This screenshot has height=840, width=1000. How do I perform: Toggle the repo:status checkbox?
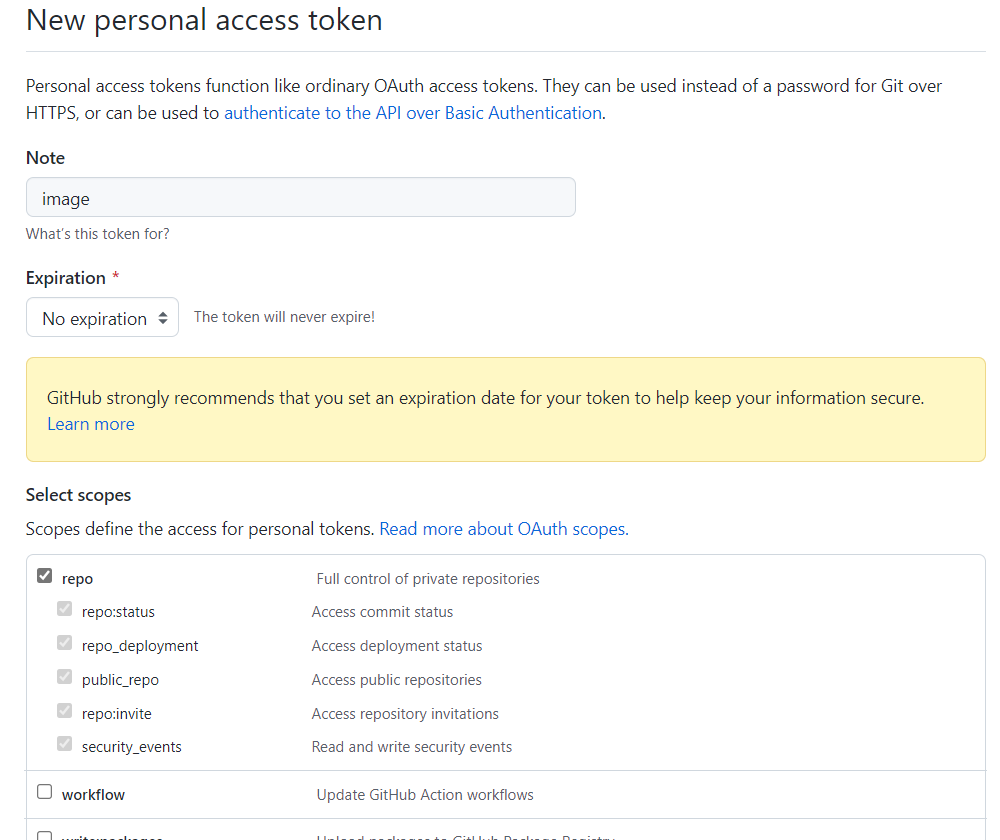tap(65, 609)
